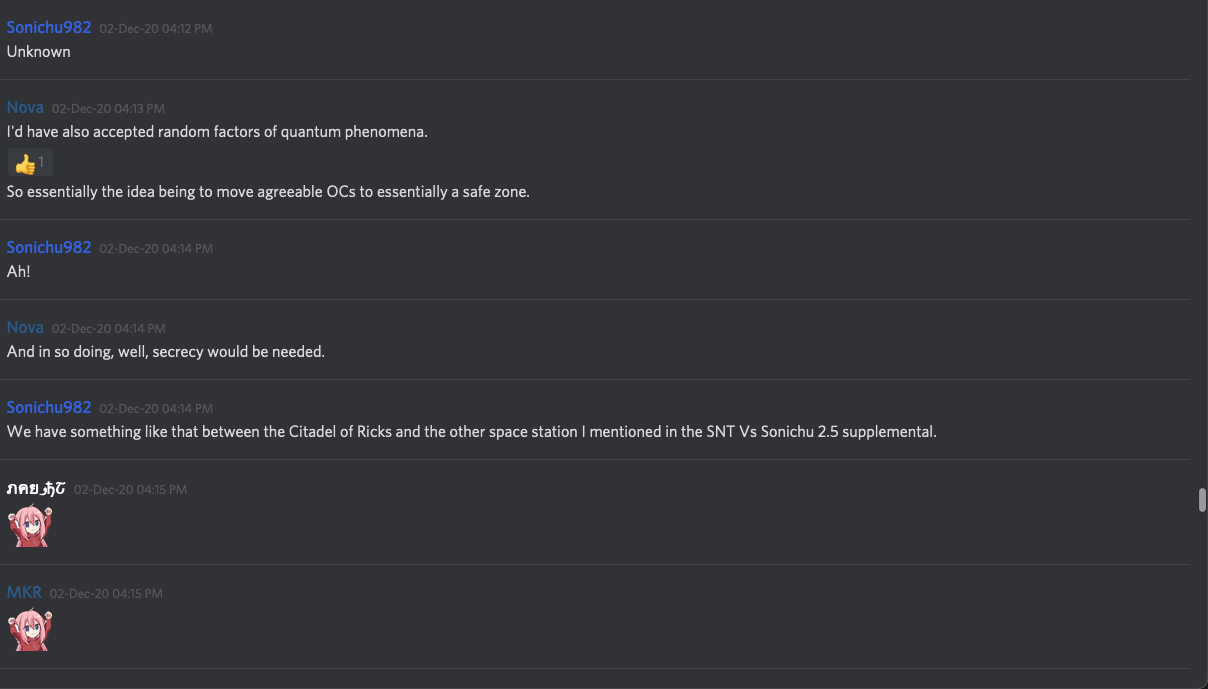The height and width of the screenshot is (689, 1208).
Task: Click the vertical scrollbar thumb
Action: (x=1202, y=500)
